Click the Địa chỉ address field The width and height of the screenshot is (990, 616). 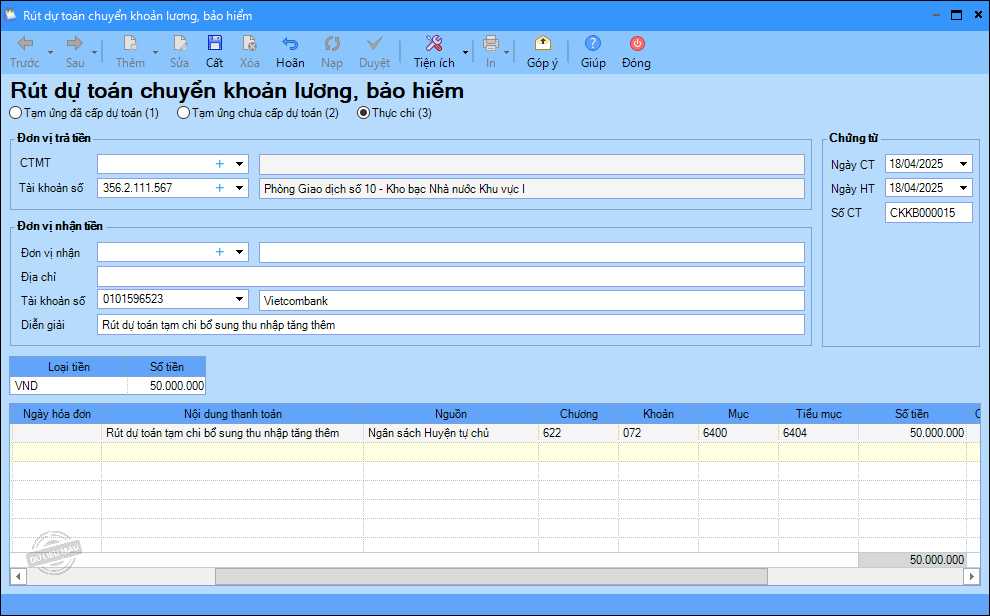click(451, 276)
